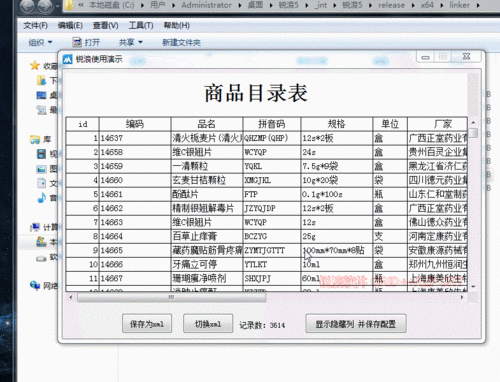Click the 保存为xml button

147,323
